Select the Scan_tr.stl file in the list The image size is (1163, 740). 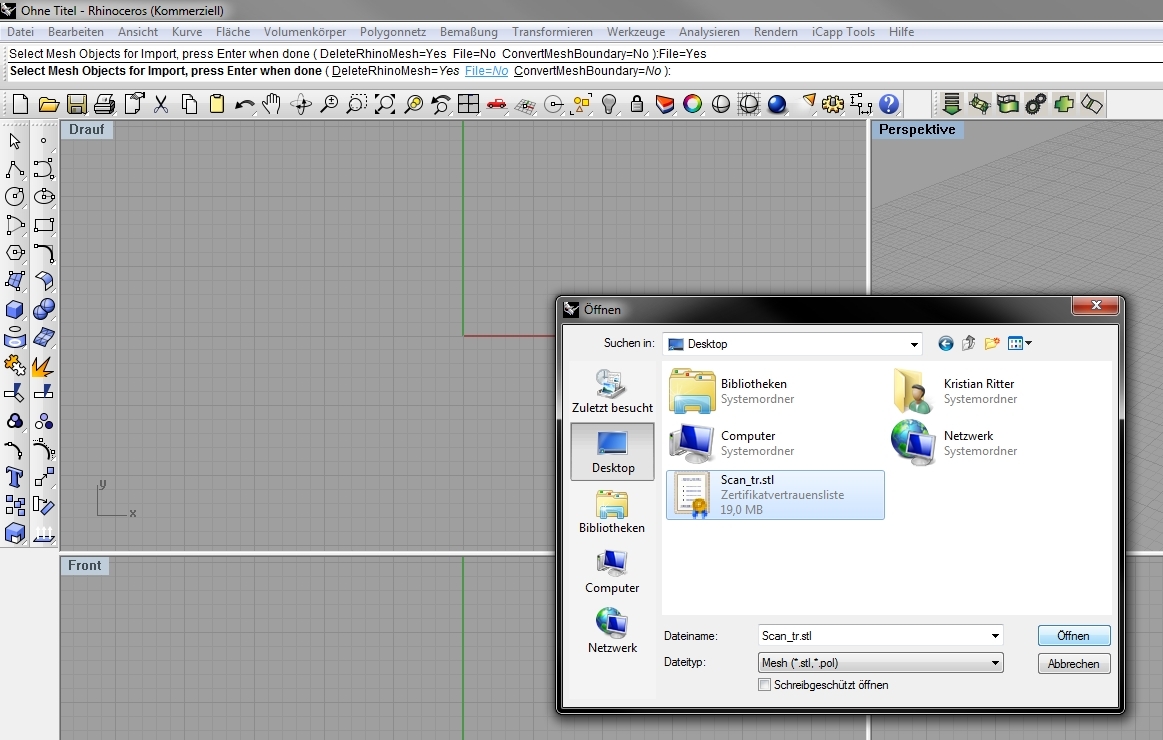click(775, 495)
